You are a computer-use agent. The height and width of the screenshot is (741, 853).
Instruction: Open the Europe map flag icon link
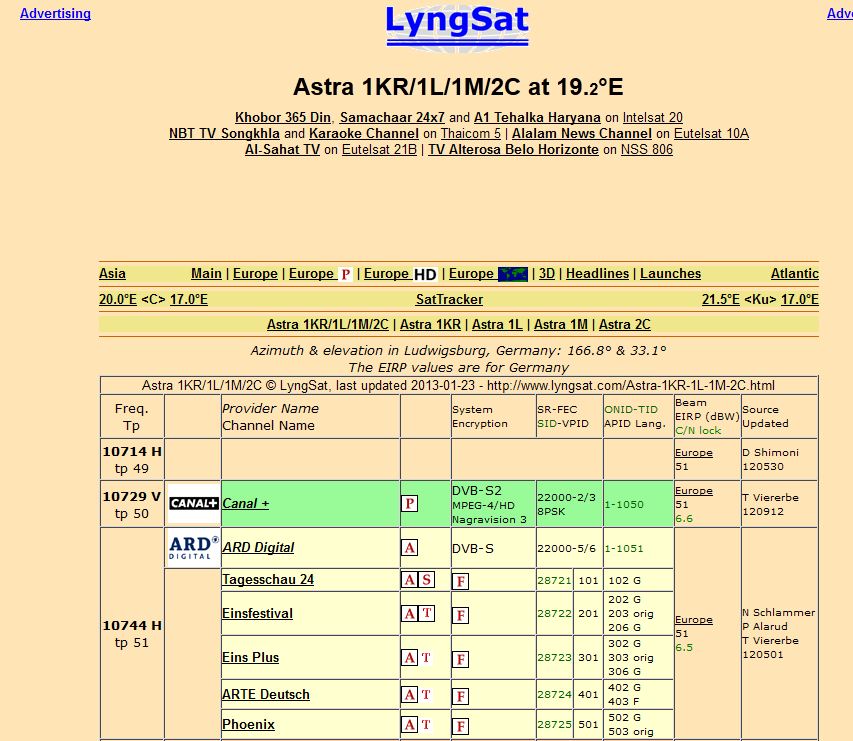click(513, 274)
